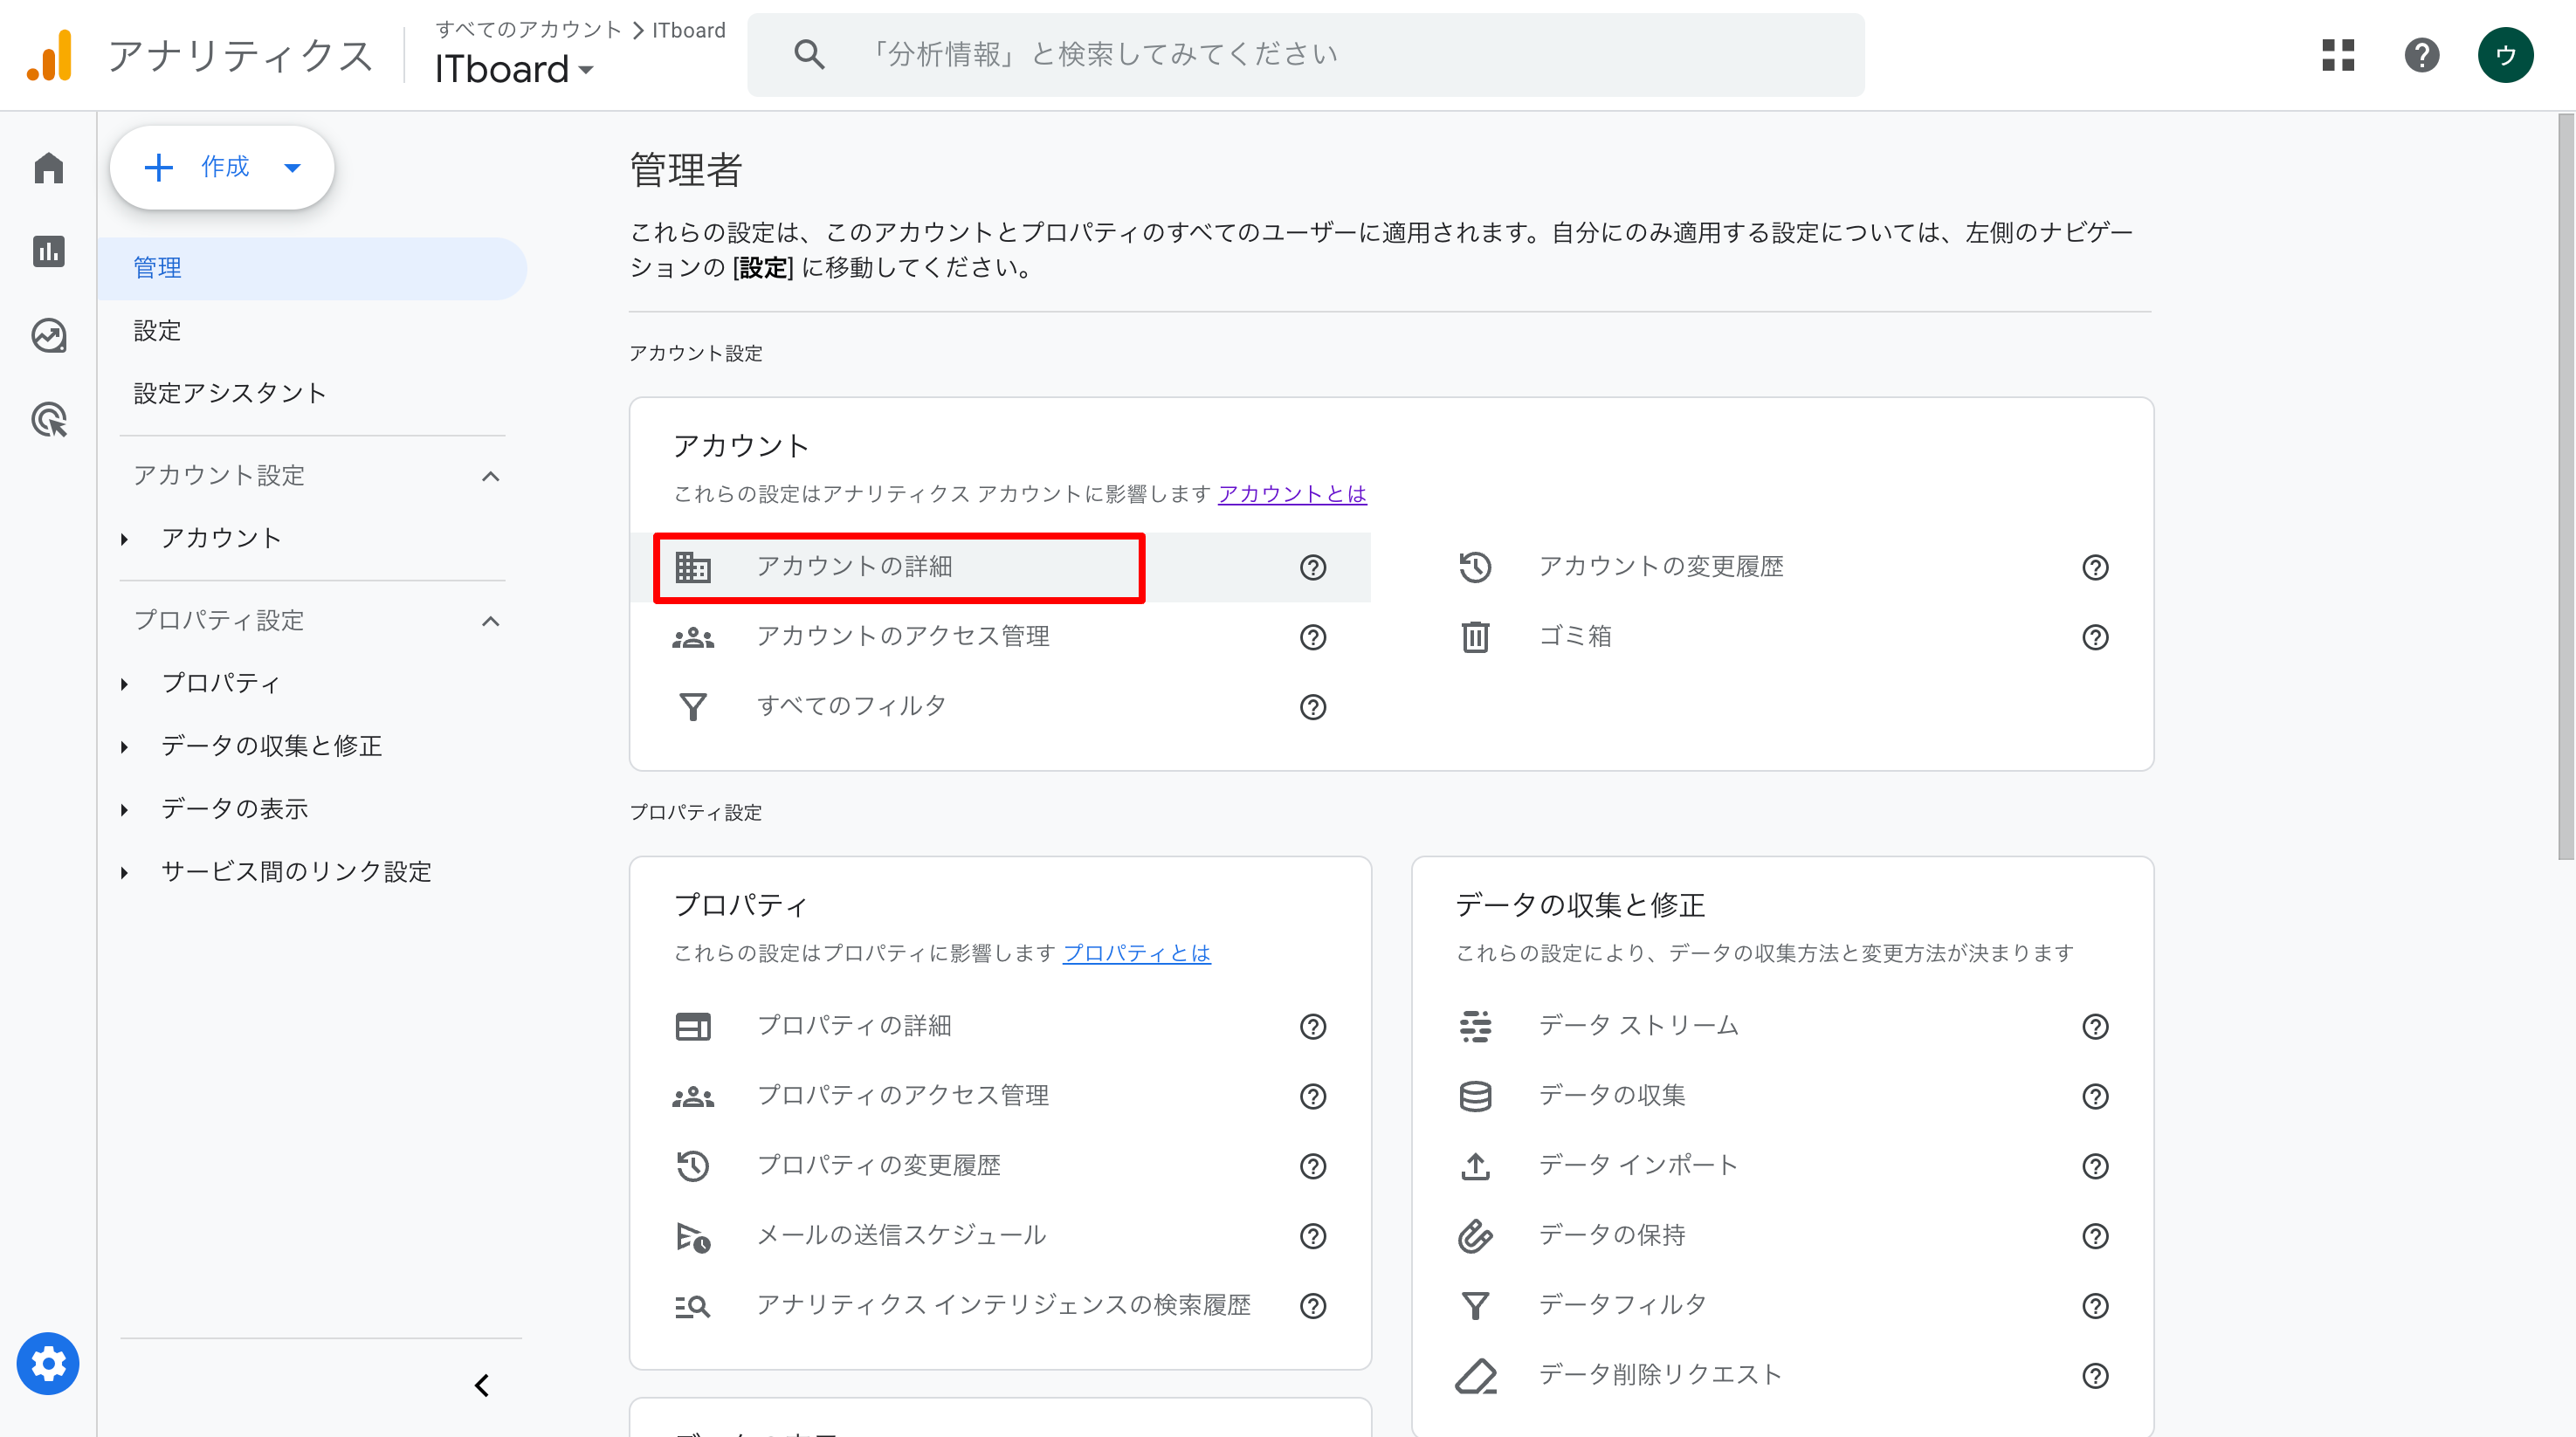Screen dimensions: 2576x1437
Task: Open the user account avatar
Action: click(2505, 55)
